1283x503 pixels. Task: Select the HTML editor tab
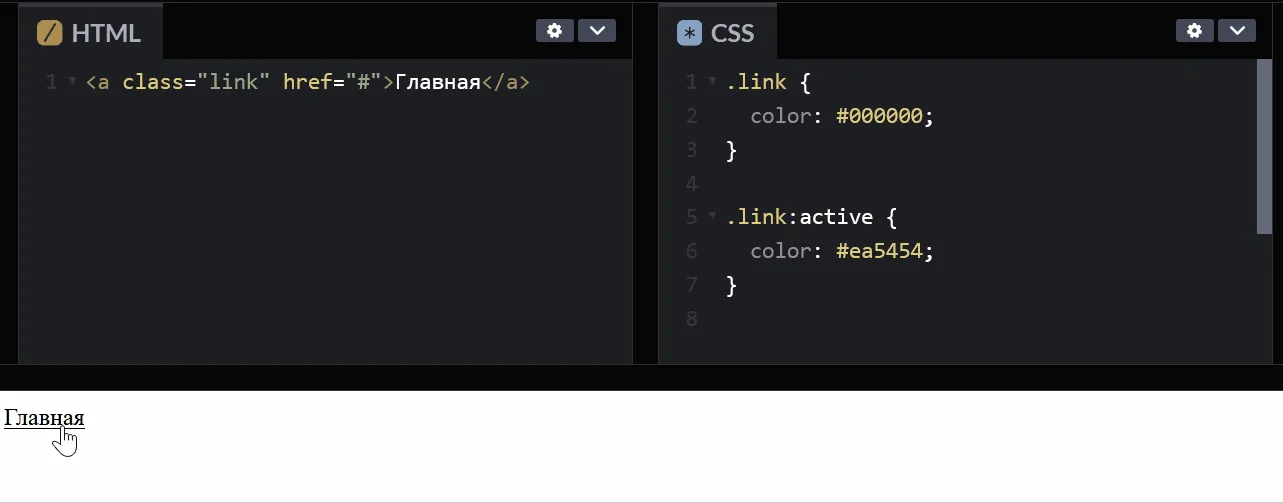coord(90,33)
